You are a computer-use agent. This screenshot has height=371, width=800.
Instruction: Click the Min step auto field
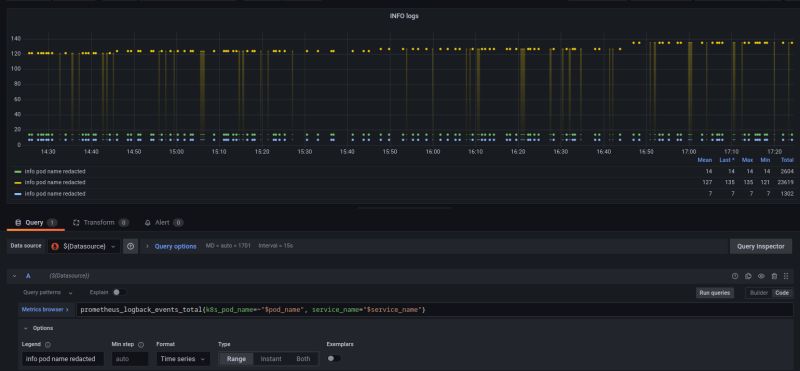(130, 359)
